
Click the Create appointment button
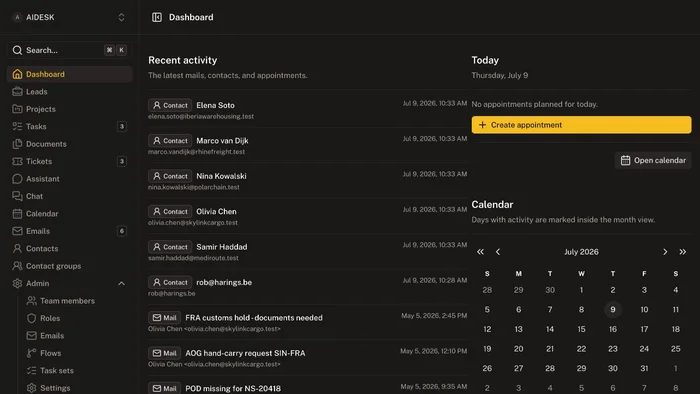(581, 125)
